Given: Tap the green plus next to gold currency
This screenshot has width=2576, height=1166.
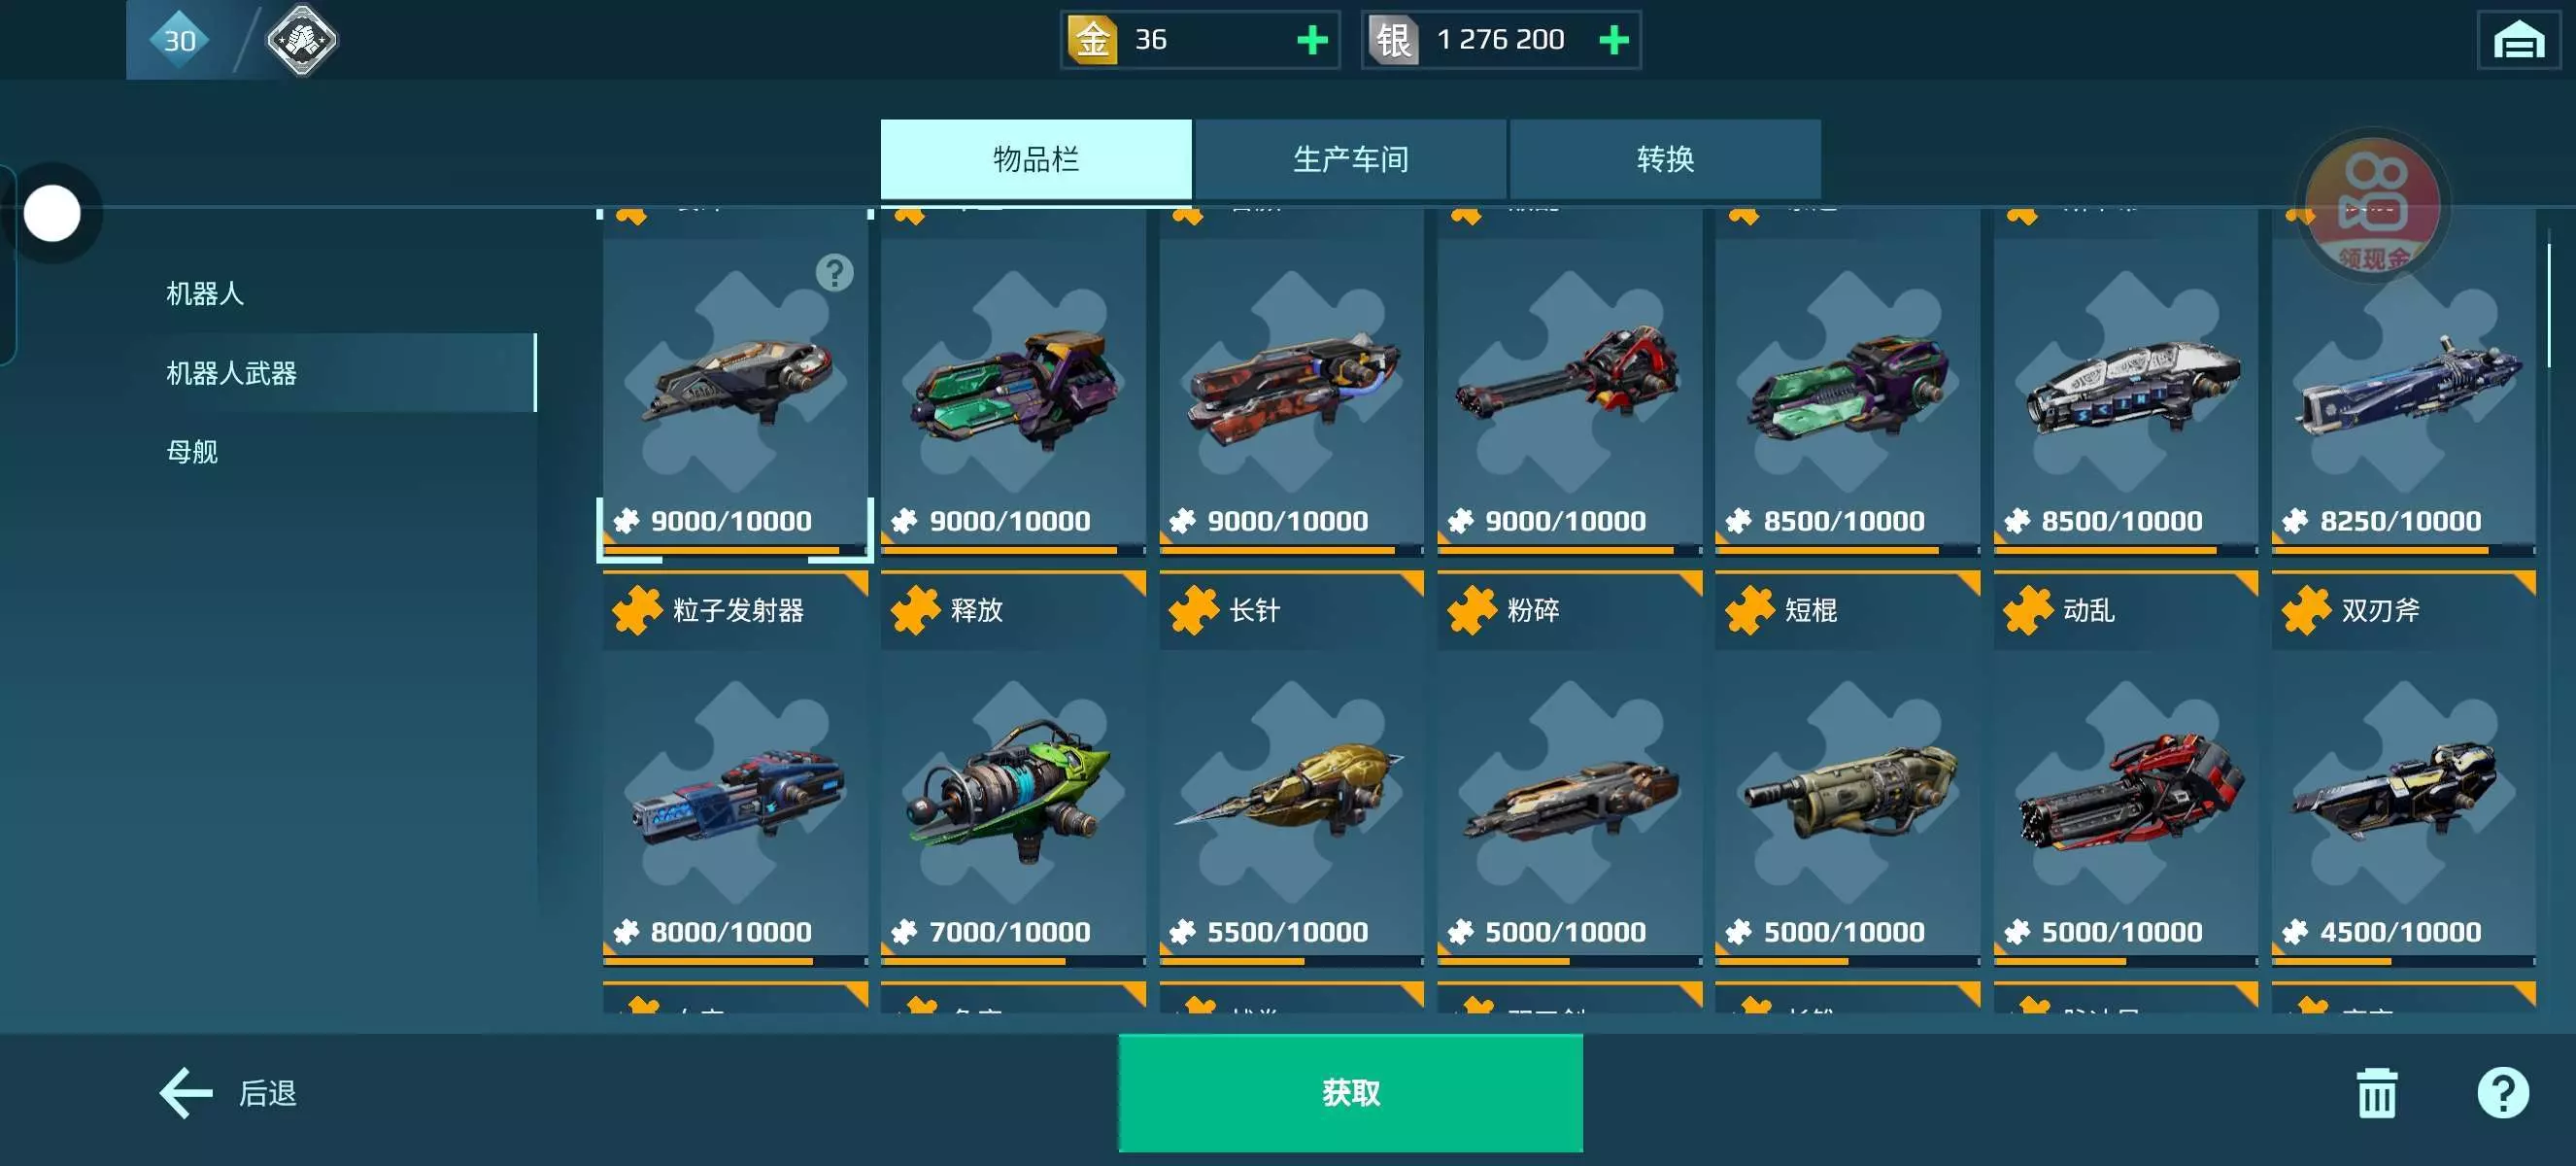Looking at the screenshot, I should tap(1311, 40).
